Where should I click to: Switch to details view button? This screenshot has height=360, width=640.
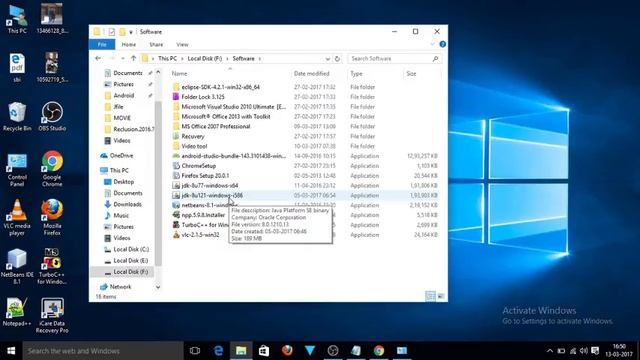click(x=430, y=296)
